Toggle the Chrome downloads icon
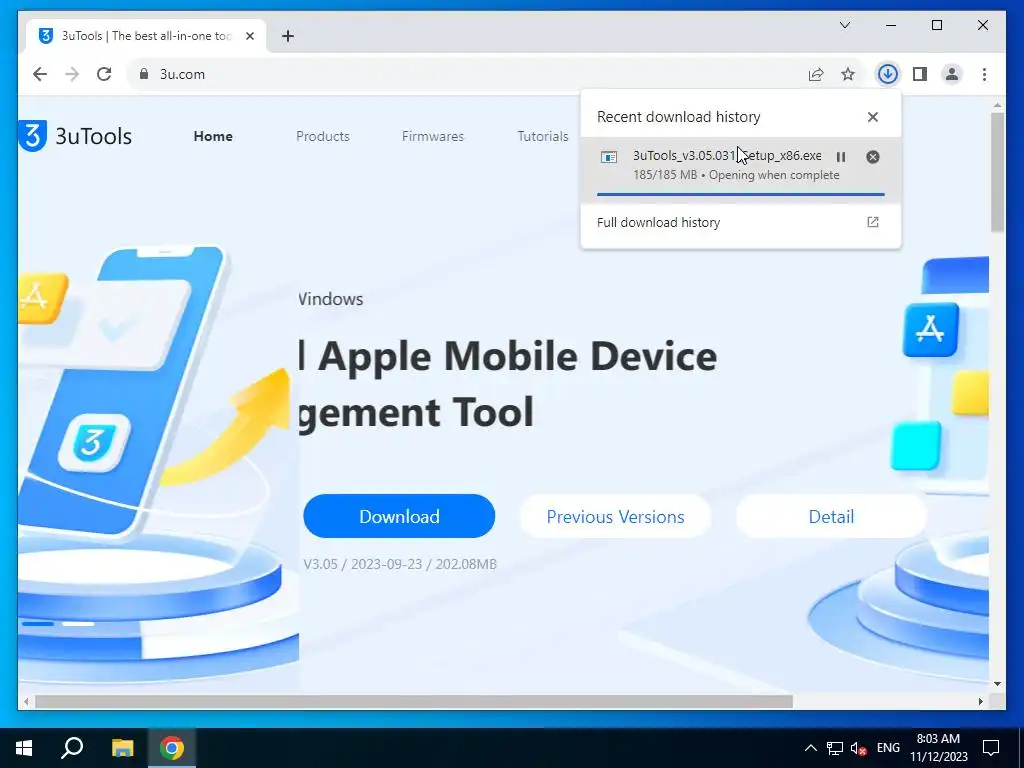Viewport: 1024px width, 768px height. point(887,74)
